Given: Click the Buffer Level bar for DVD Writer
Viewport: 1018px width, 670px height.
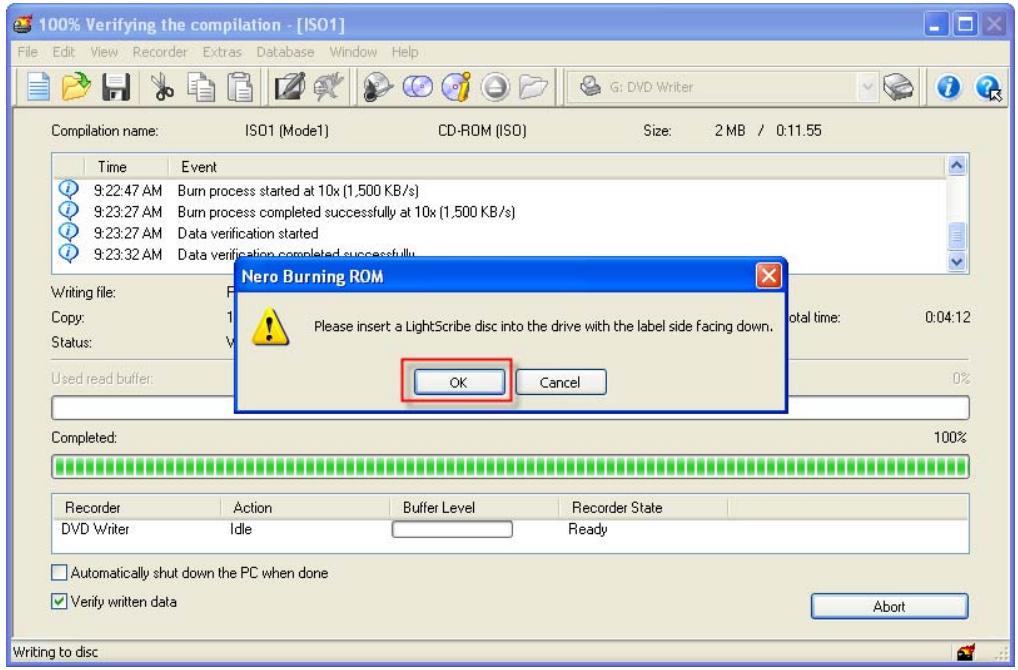Looking at the screenshot, I should click(x=452, y=529).
